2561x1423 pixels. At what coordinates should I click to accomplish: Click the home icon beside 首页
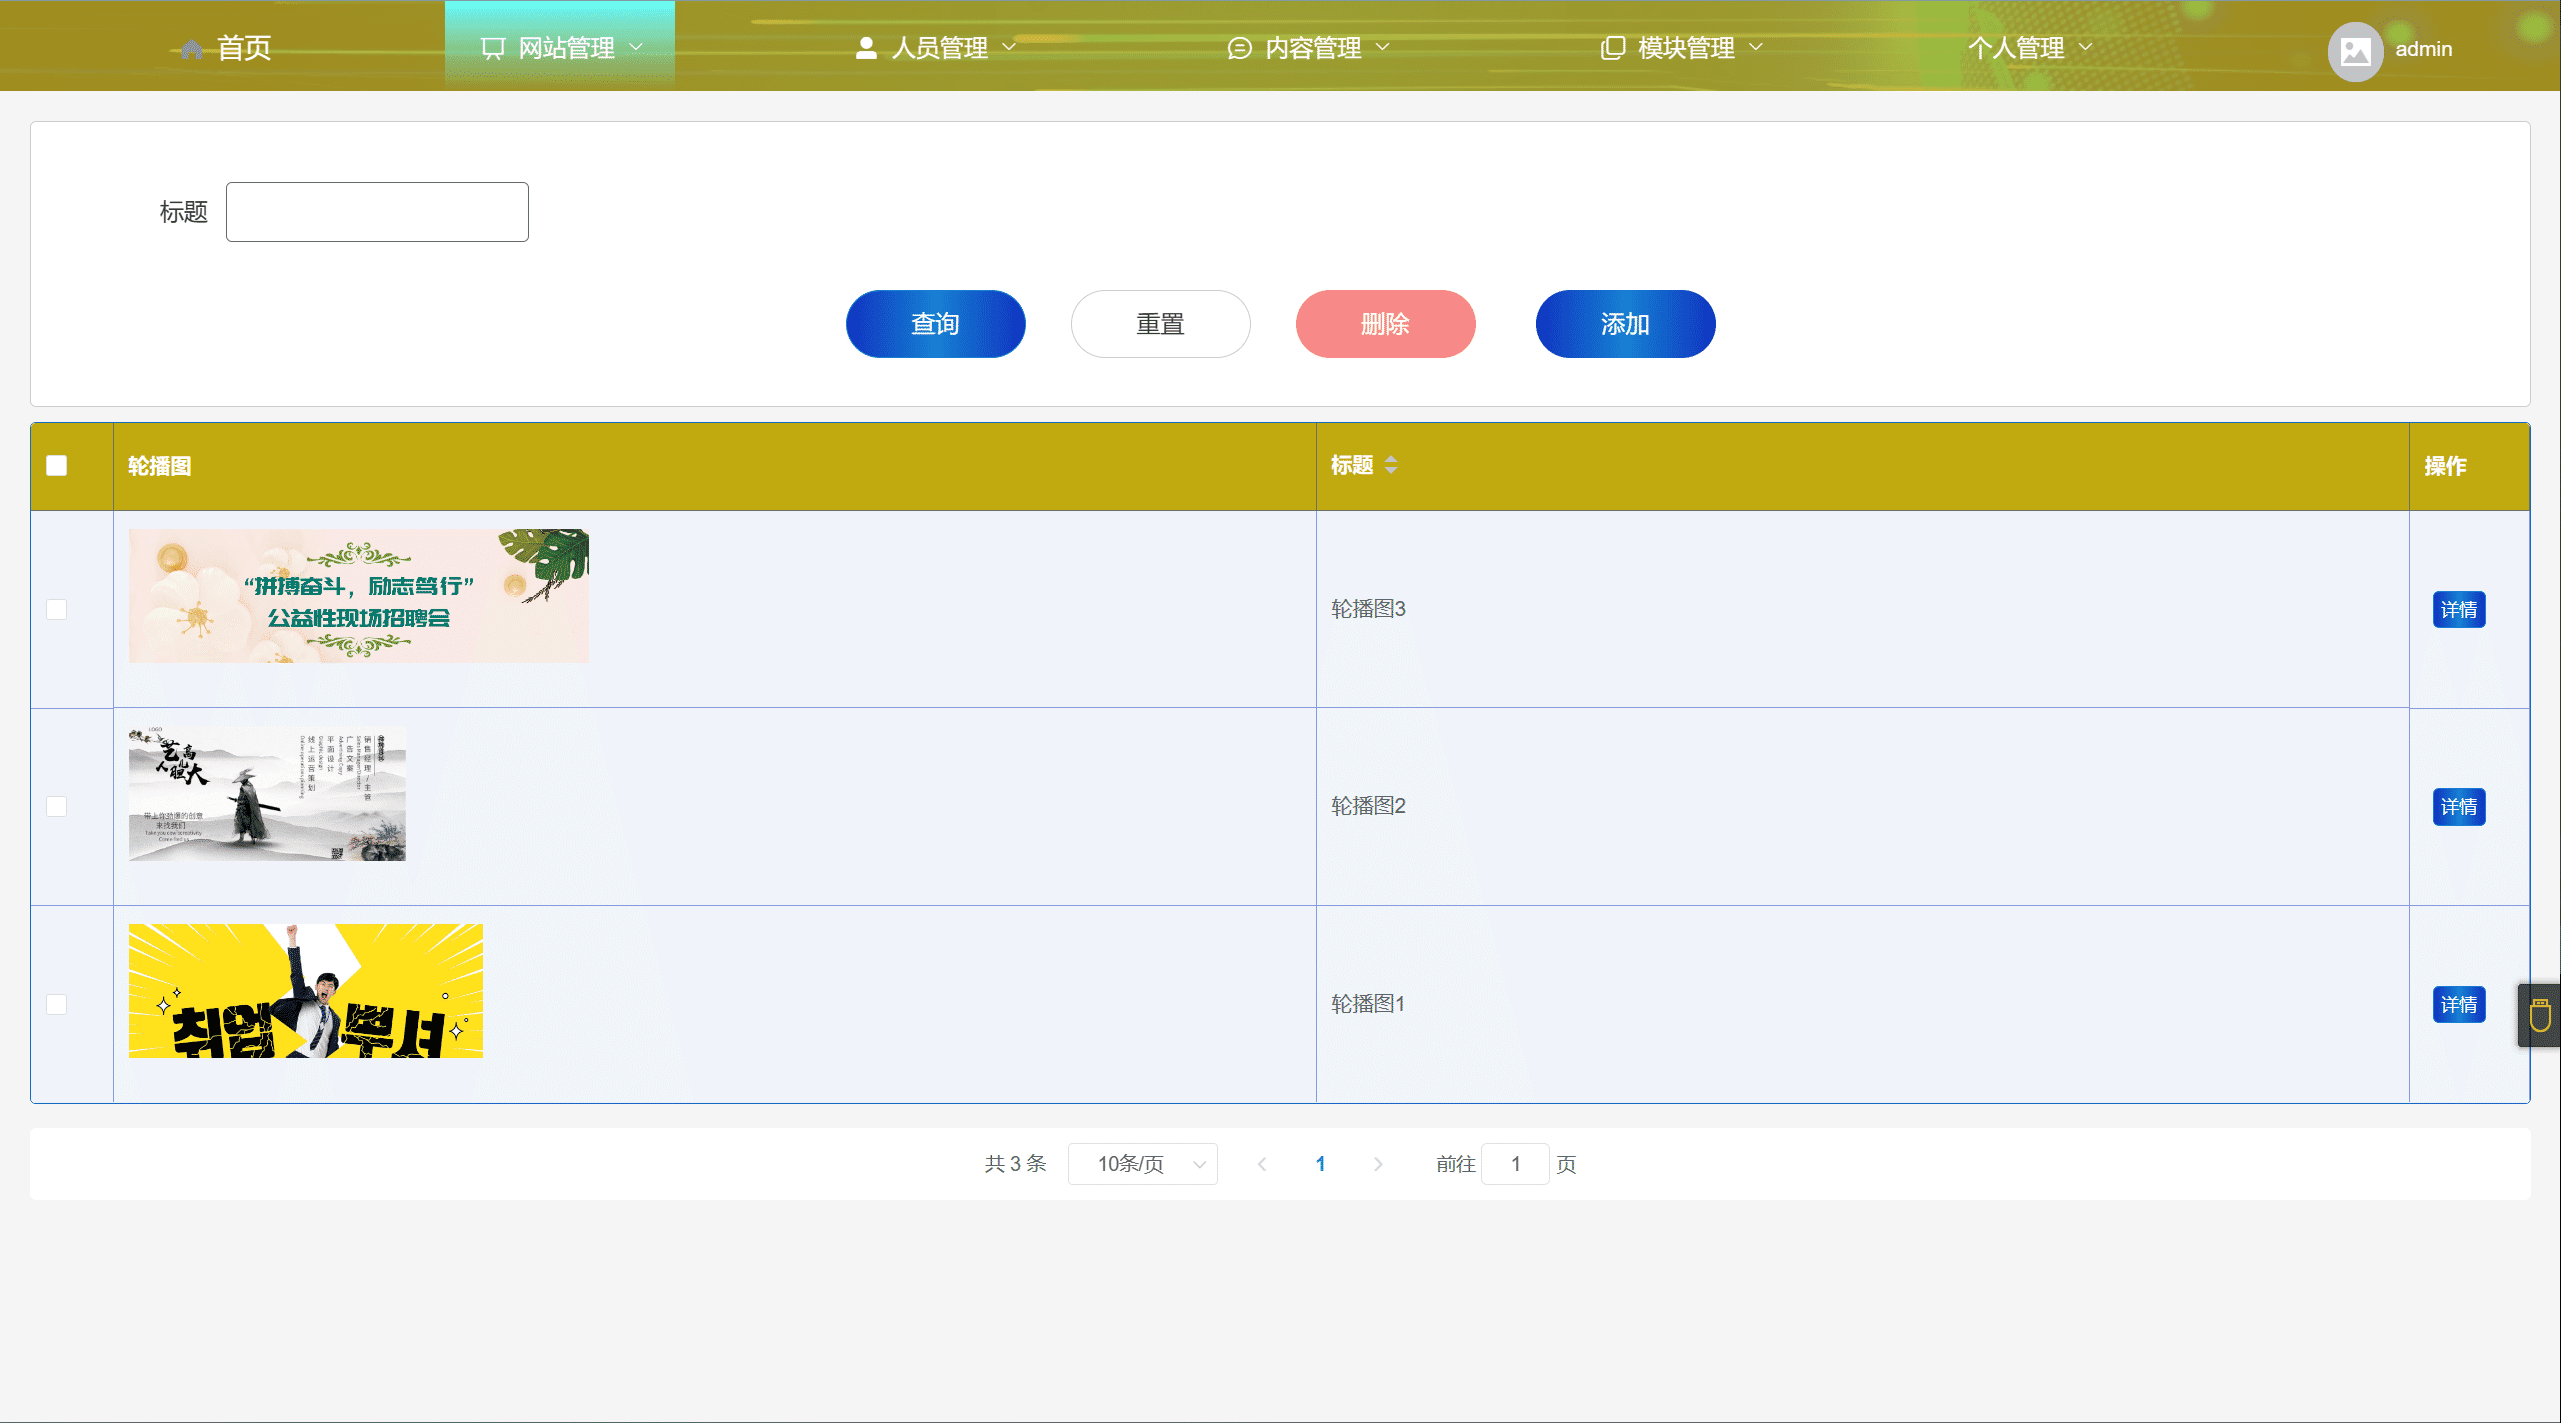tap(192, 48)
